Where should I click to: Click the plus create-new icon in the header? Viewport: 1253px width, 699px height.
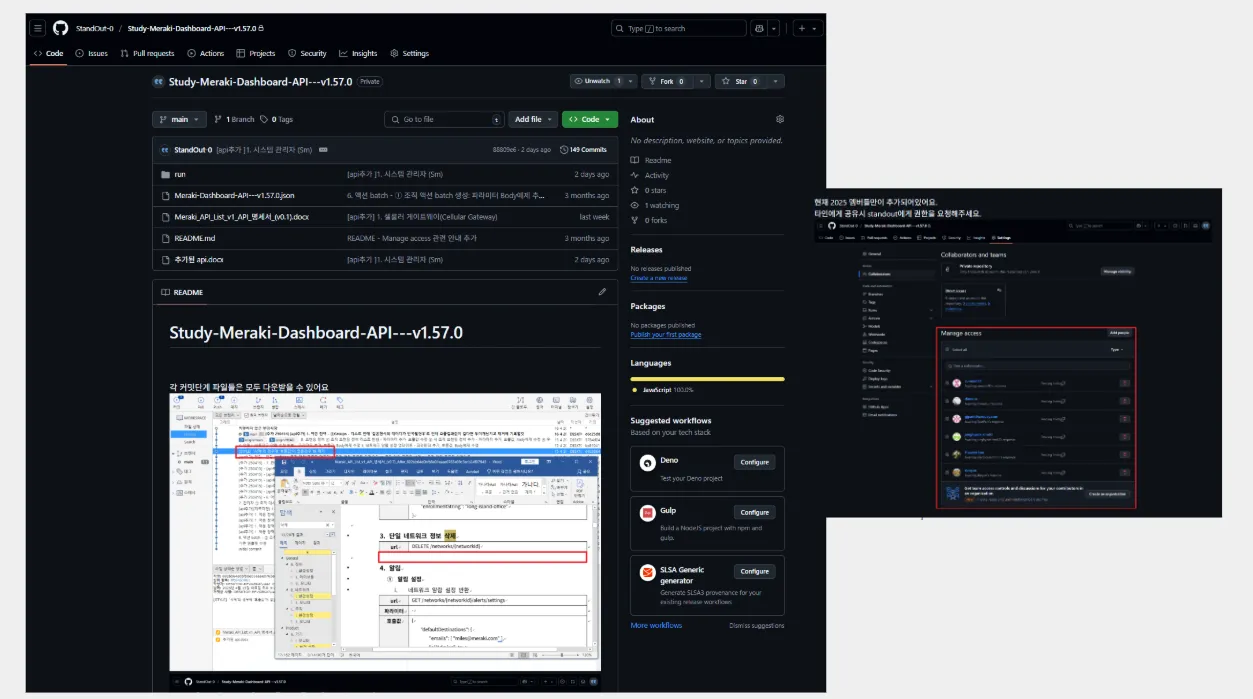point(803,28)
